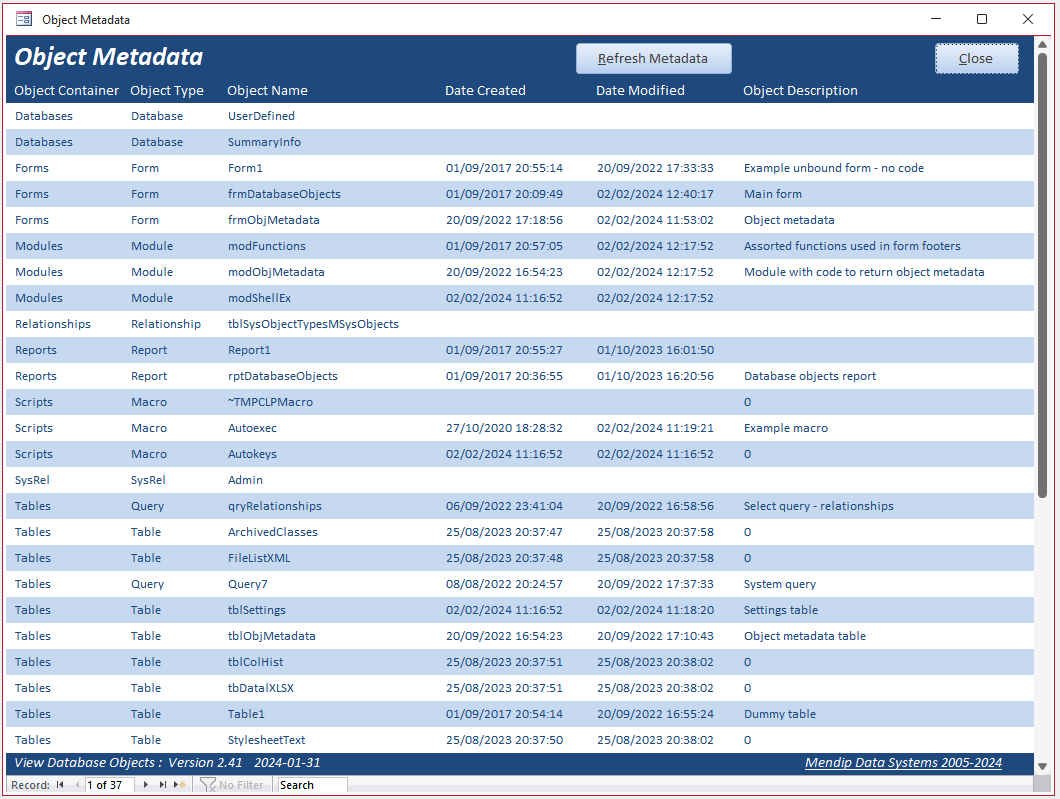
Task: Click the vertical scrollbar up arrow
Action: coord(1042,45)
